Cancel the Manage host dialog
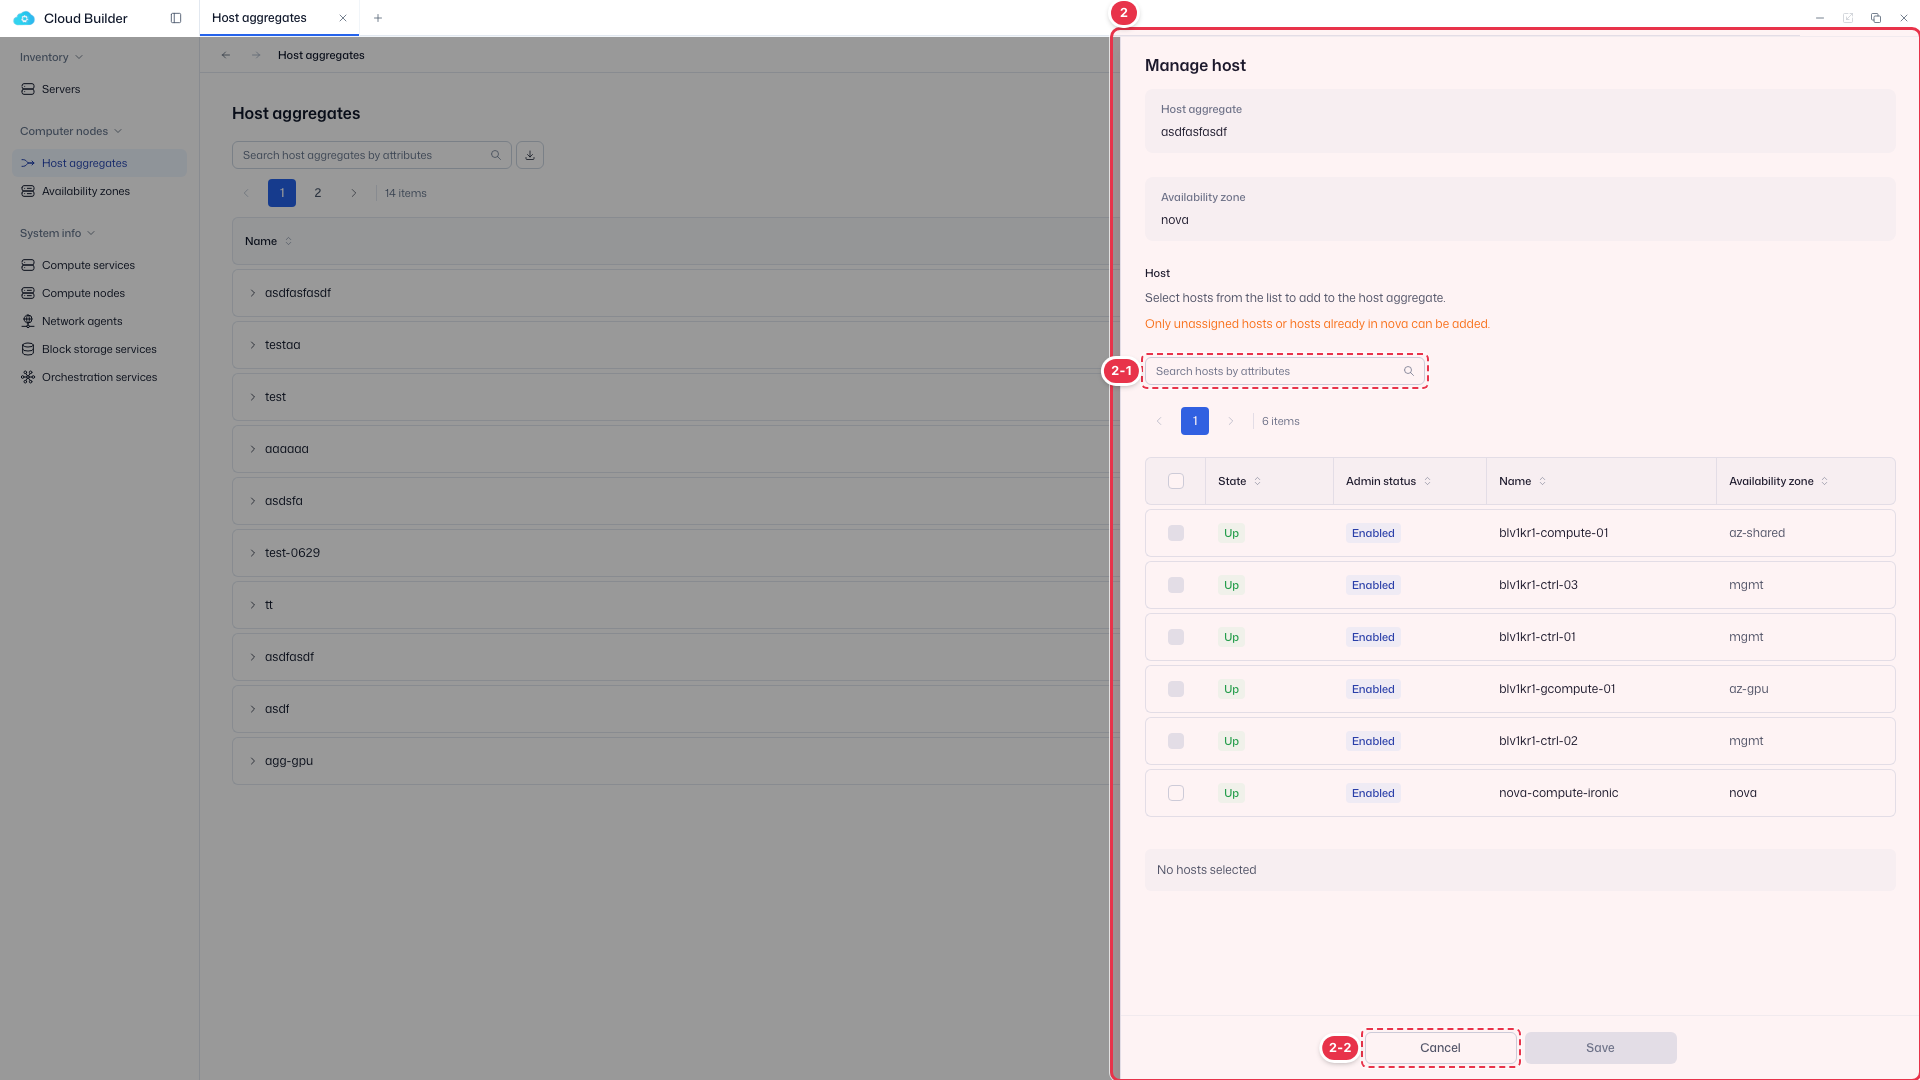 point(1440,1048)
